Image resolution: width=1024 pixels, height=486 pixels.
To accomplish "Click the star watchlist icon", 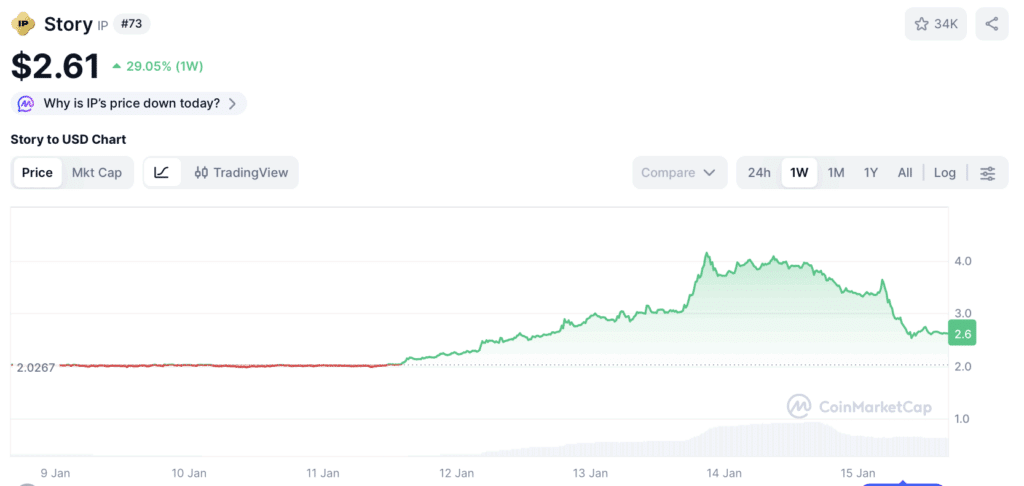I will point(921,24).
